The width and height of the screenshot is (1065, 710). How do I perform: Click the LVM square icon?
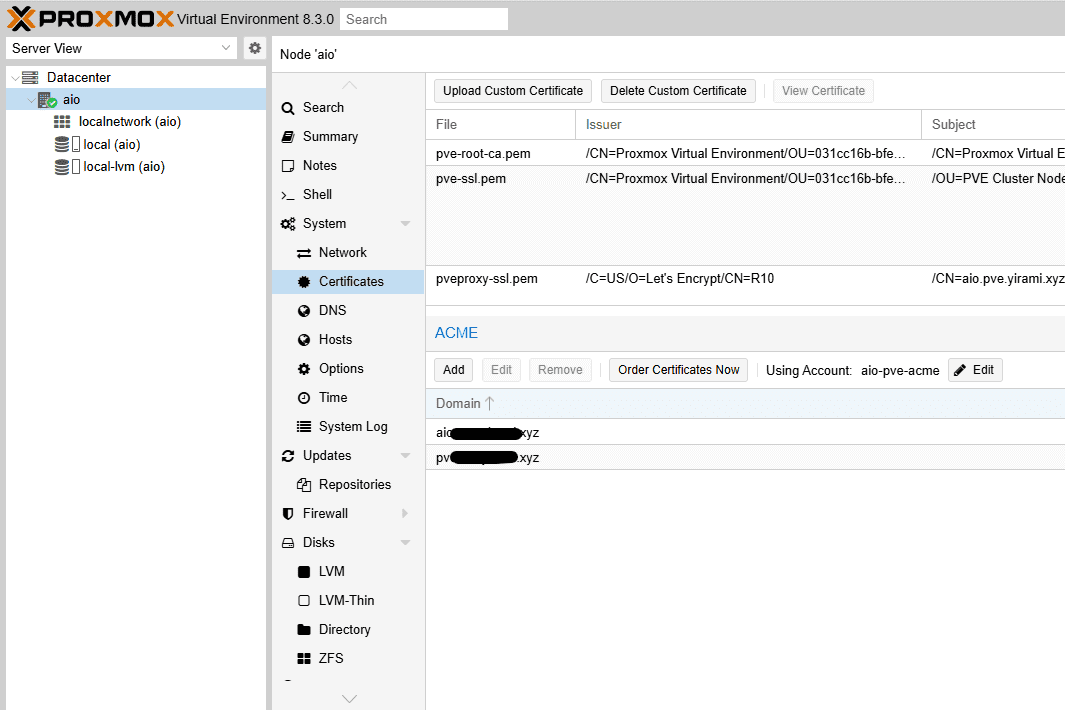[304, 572]
